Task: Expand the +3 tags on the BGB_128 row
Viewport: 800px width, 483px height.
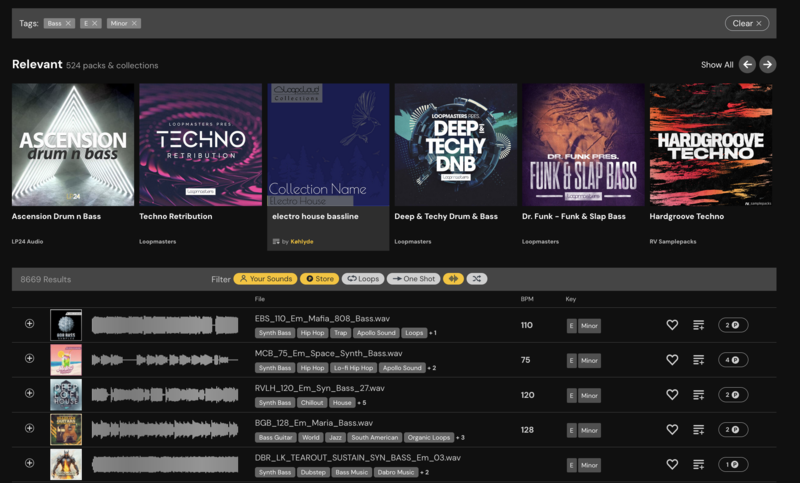Action: click(460, 438)
